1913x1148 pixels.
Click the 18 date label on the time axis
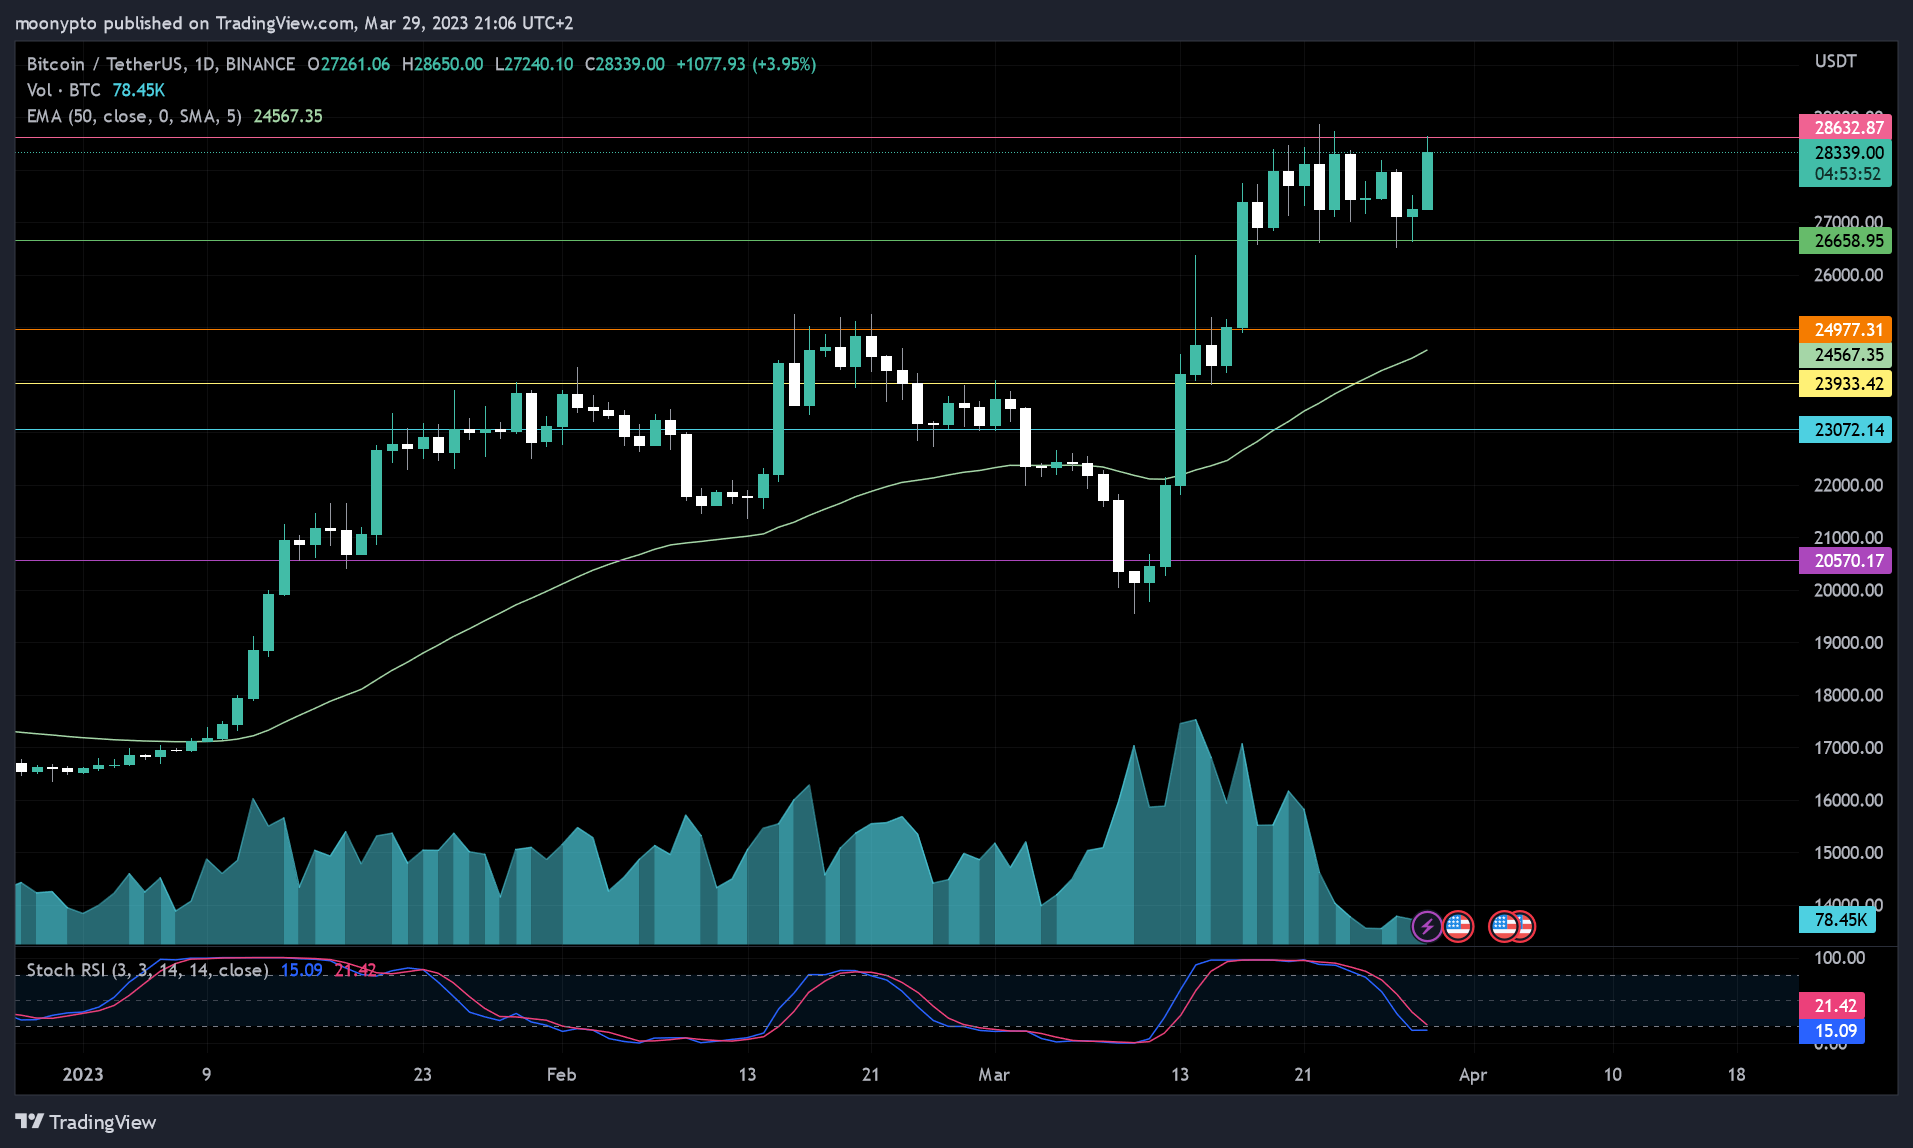(x=1736, y=1074)
